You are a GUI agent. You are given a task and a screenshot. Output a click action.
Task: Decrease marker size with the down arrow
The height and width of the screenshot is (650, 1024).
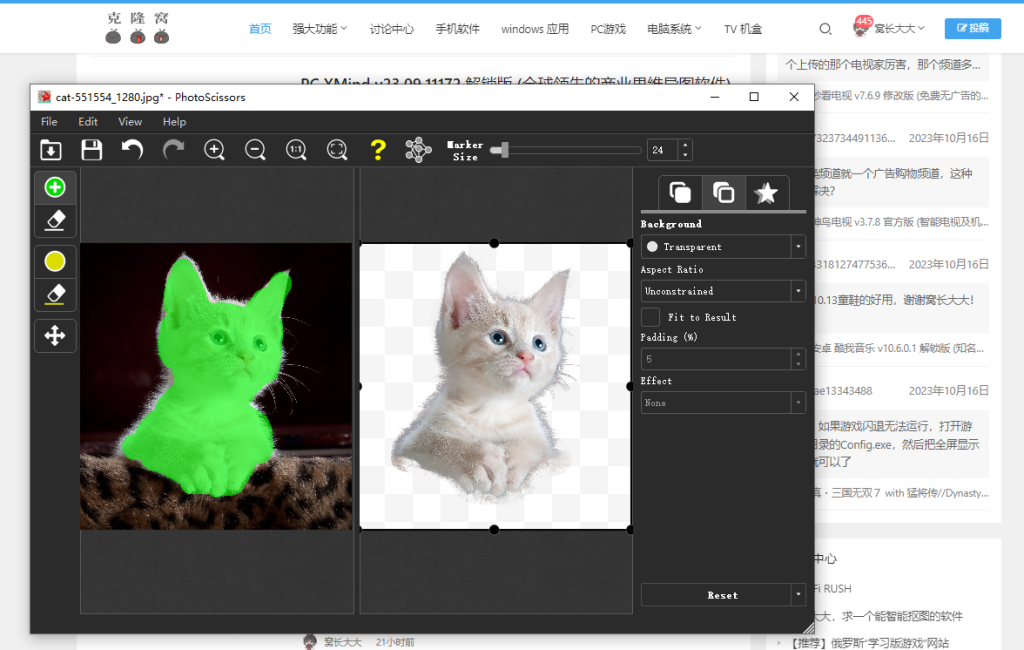685,155
